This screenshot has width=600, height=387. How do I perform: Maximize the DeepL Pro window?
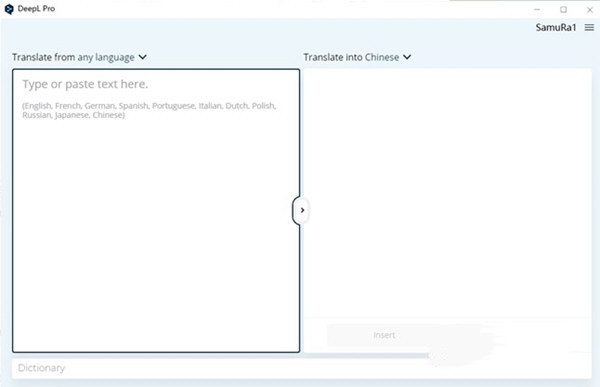point(563,10)
